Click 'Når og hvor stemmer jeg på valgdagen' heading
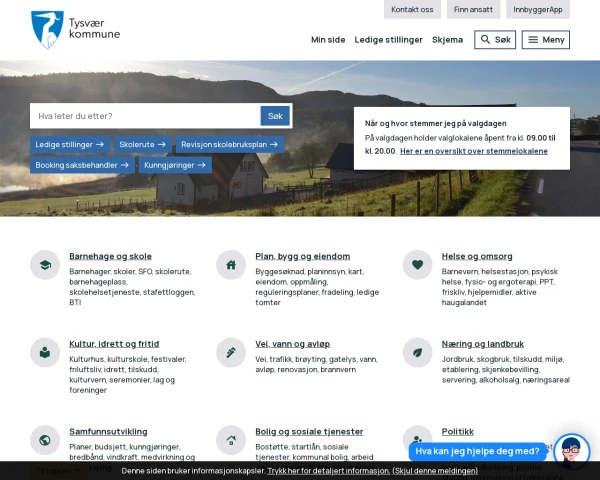Screen dimensions: 600x480 (x=435, y=124)
